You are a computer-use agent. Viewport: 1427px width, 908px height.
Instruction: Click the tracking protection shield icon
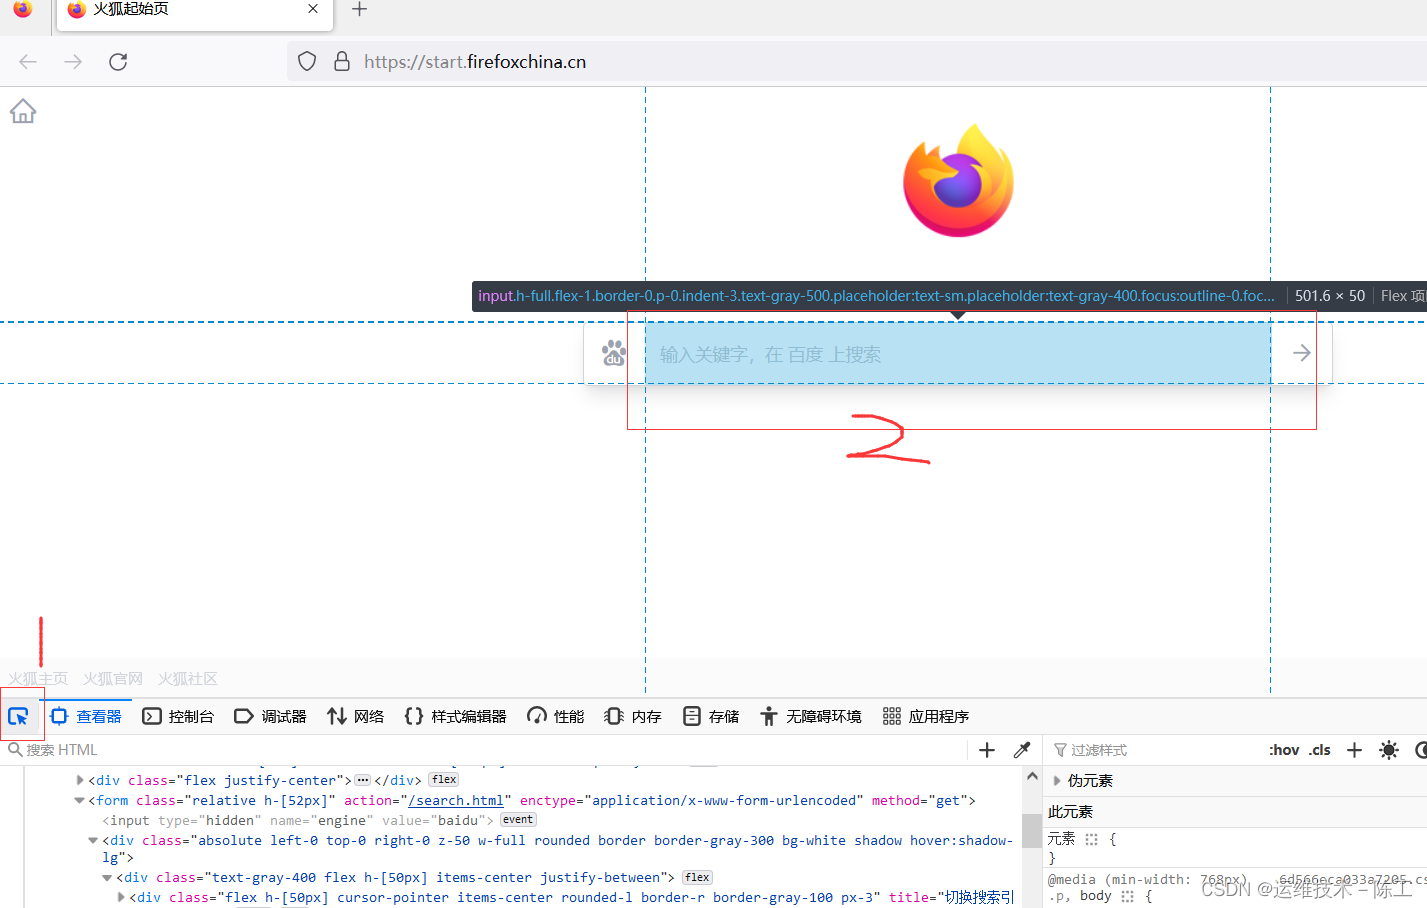(x=307, y=62)
